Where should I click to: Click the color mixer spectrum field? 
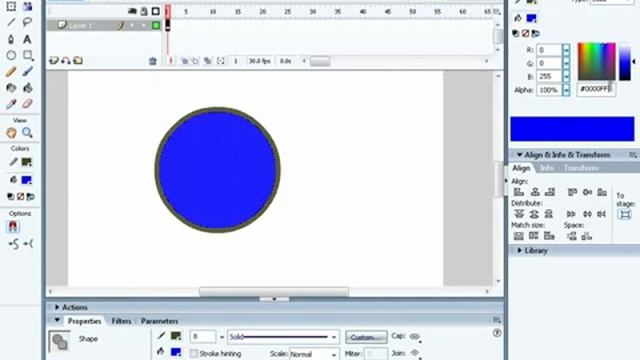[596, 61]
